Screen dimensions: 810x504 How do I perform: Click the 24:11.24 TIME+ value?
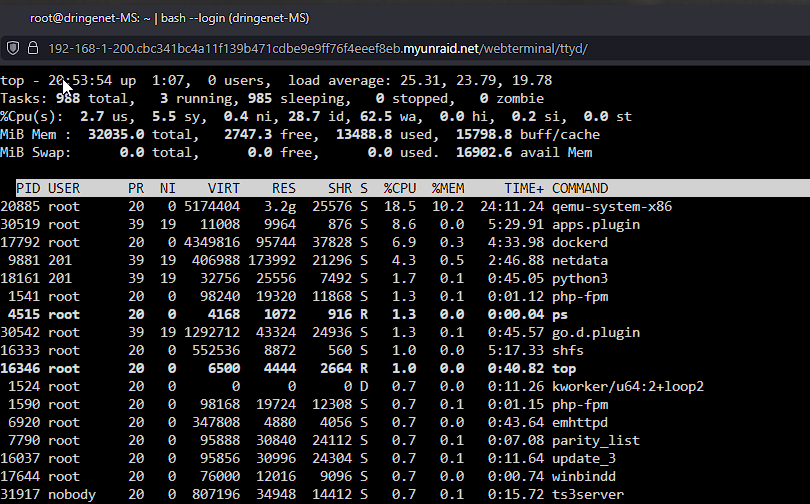tap(512, 207)
